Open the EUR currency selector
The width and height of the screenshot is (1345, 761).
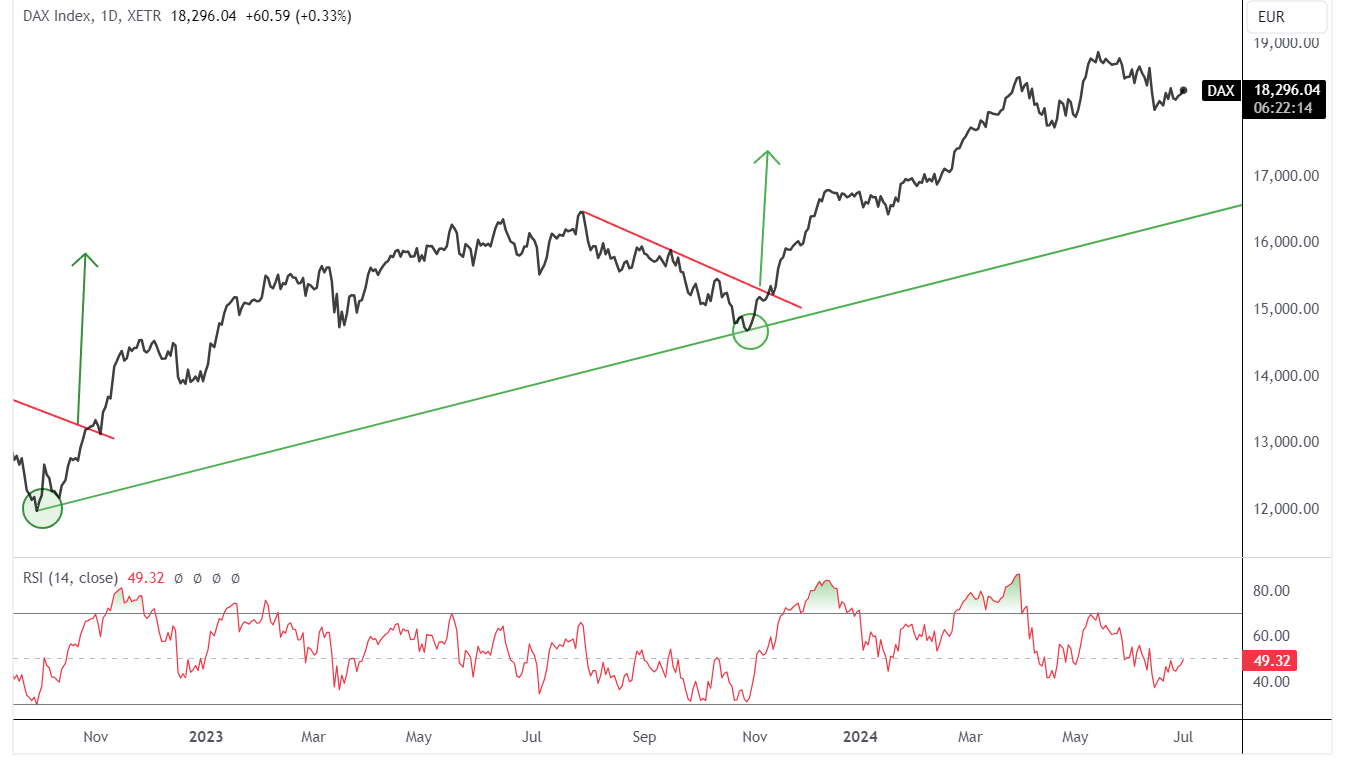(1285, 17)
